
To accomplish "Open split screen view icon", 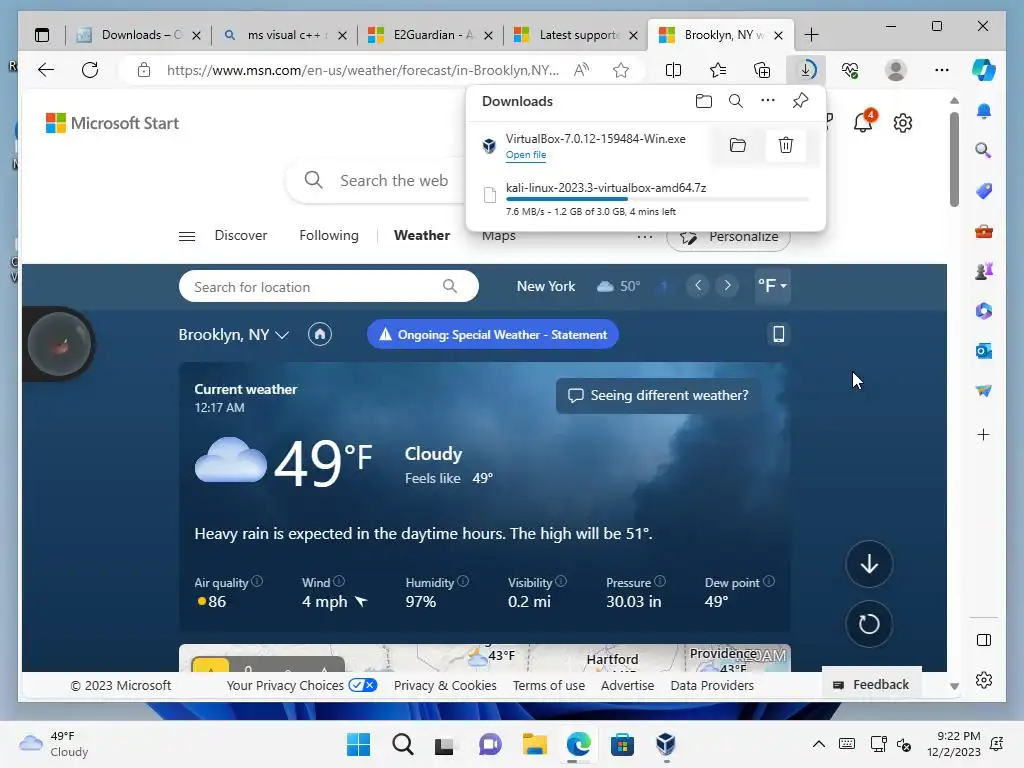I will pyautogui.click(x=673, y=70).
